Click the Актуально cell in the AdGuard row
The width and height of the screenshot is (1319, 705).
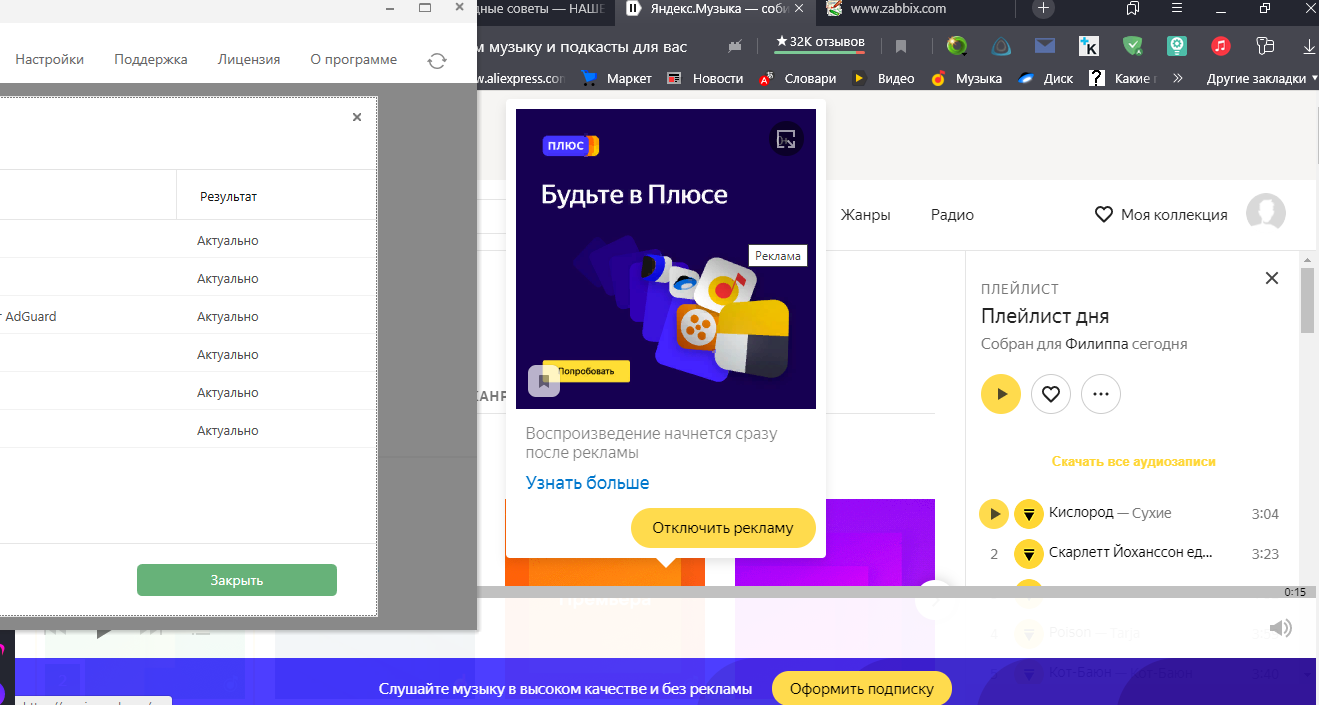tap(228, 317)
